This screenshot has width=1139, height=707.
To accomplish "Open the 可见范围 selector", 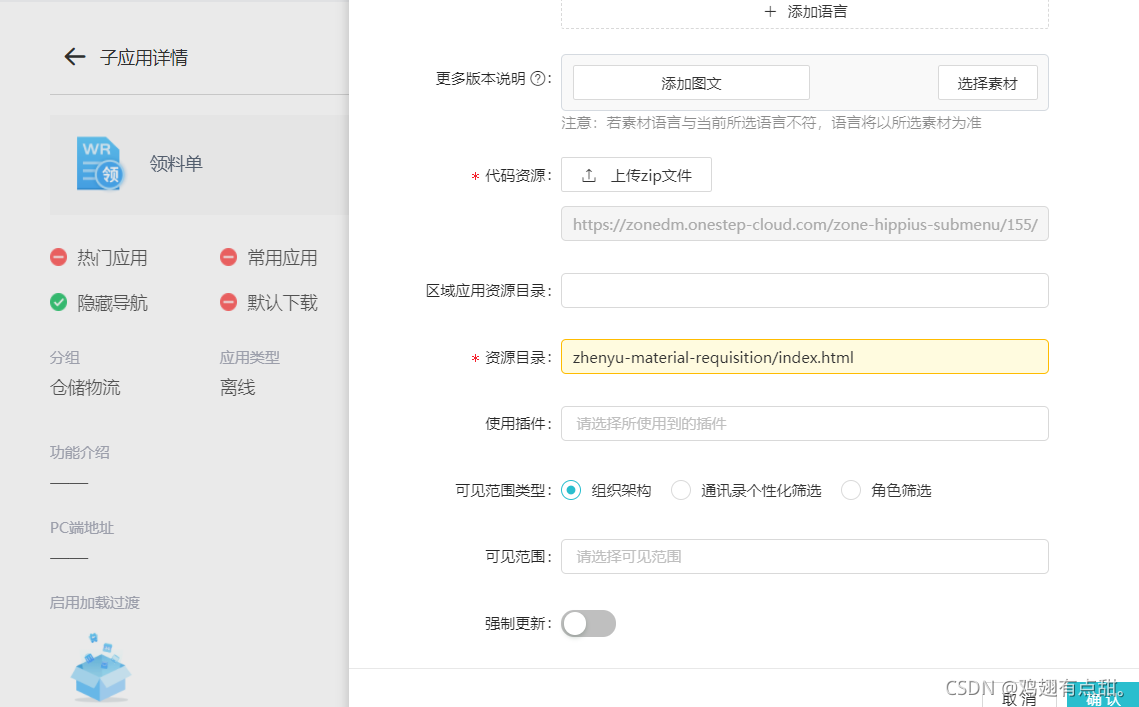I will [805, 557].
